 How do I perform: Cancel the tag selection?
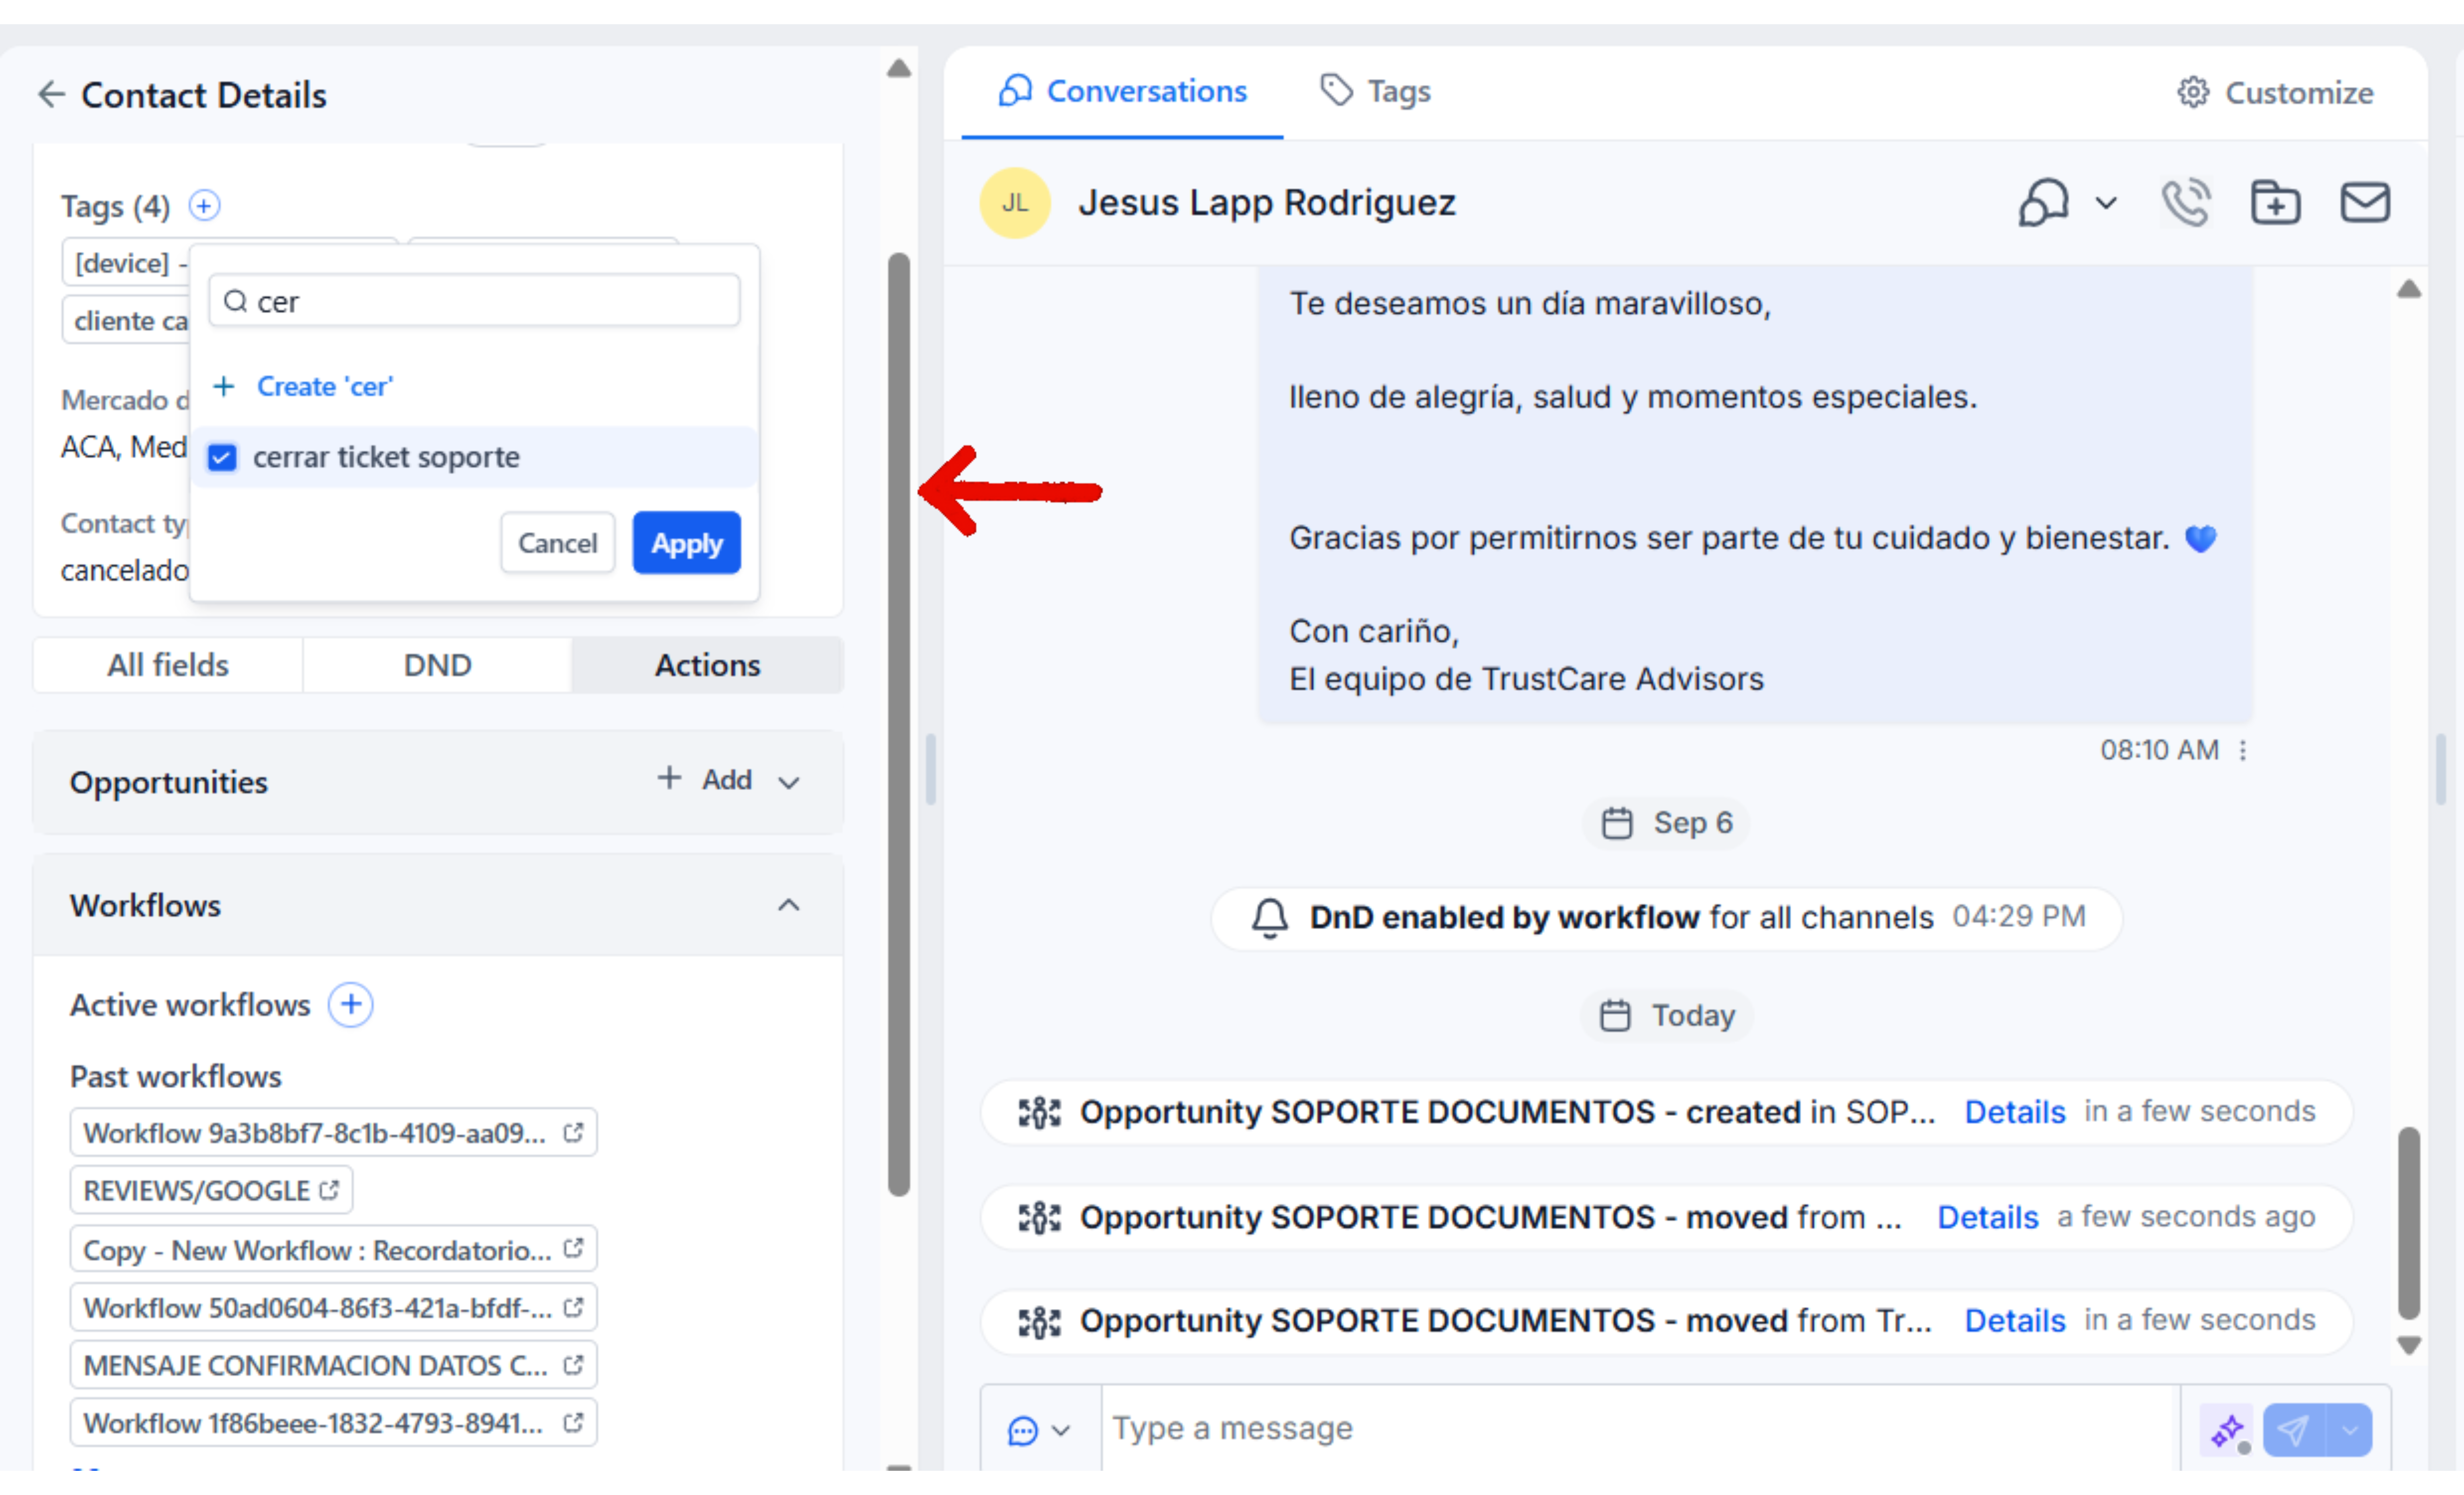point(557,543)
